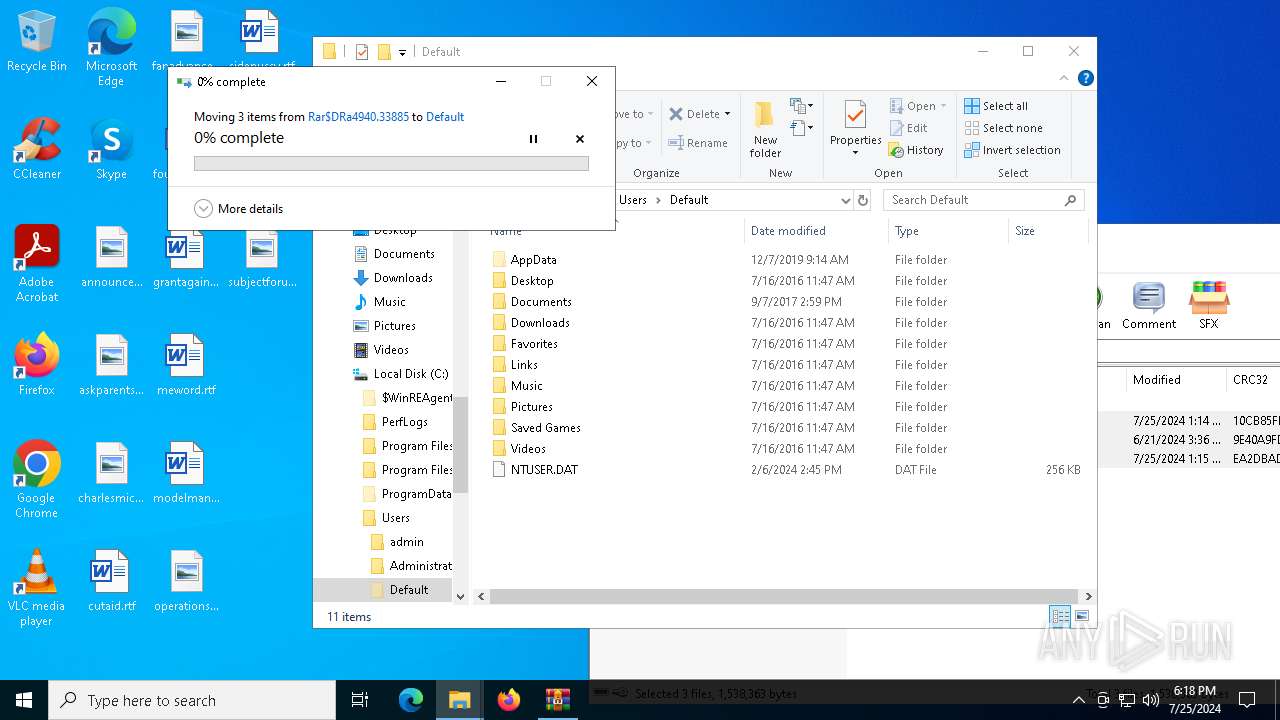
Task: Select Local Disk (C:) in tree
Action: click(410, 374)
